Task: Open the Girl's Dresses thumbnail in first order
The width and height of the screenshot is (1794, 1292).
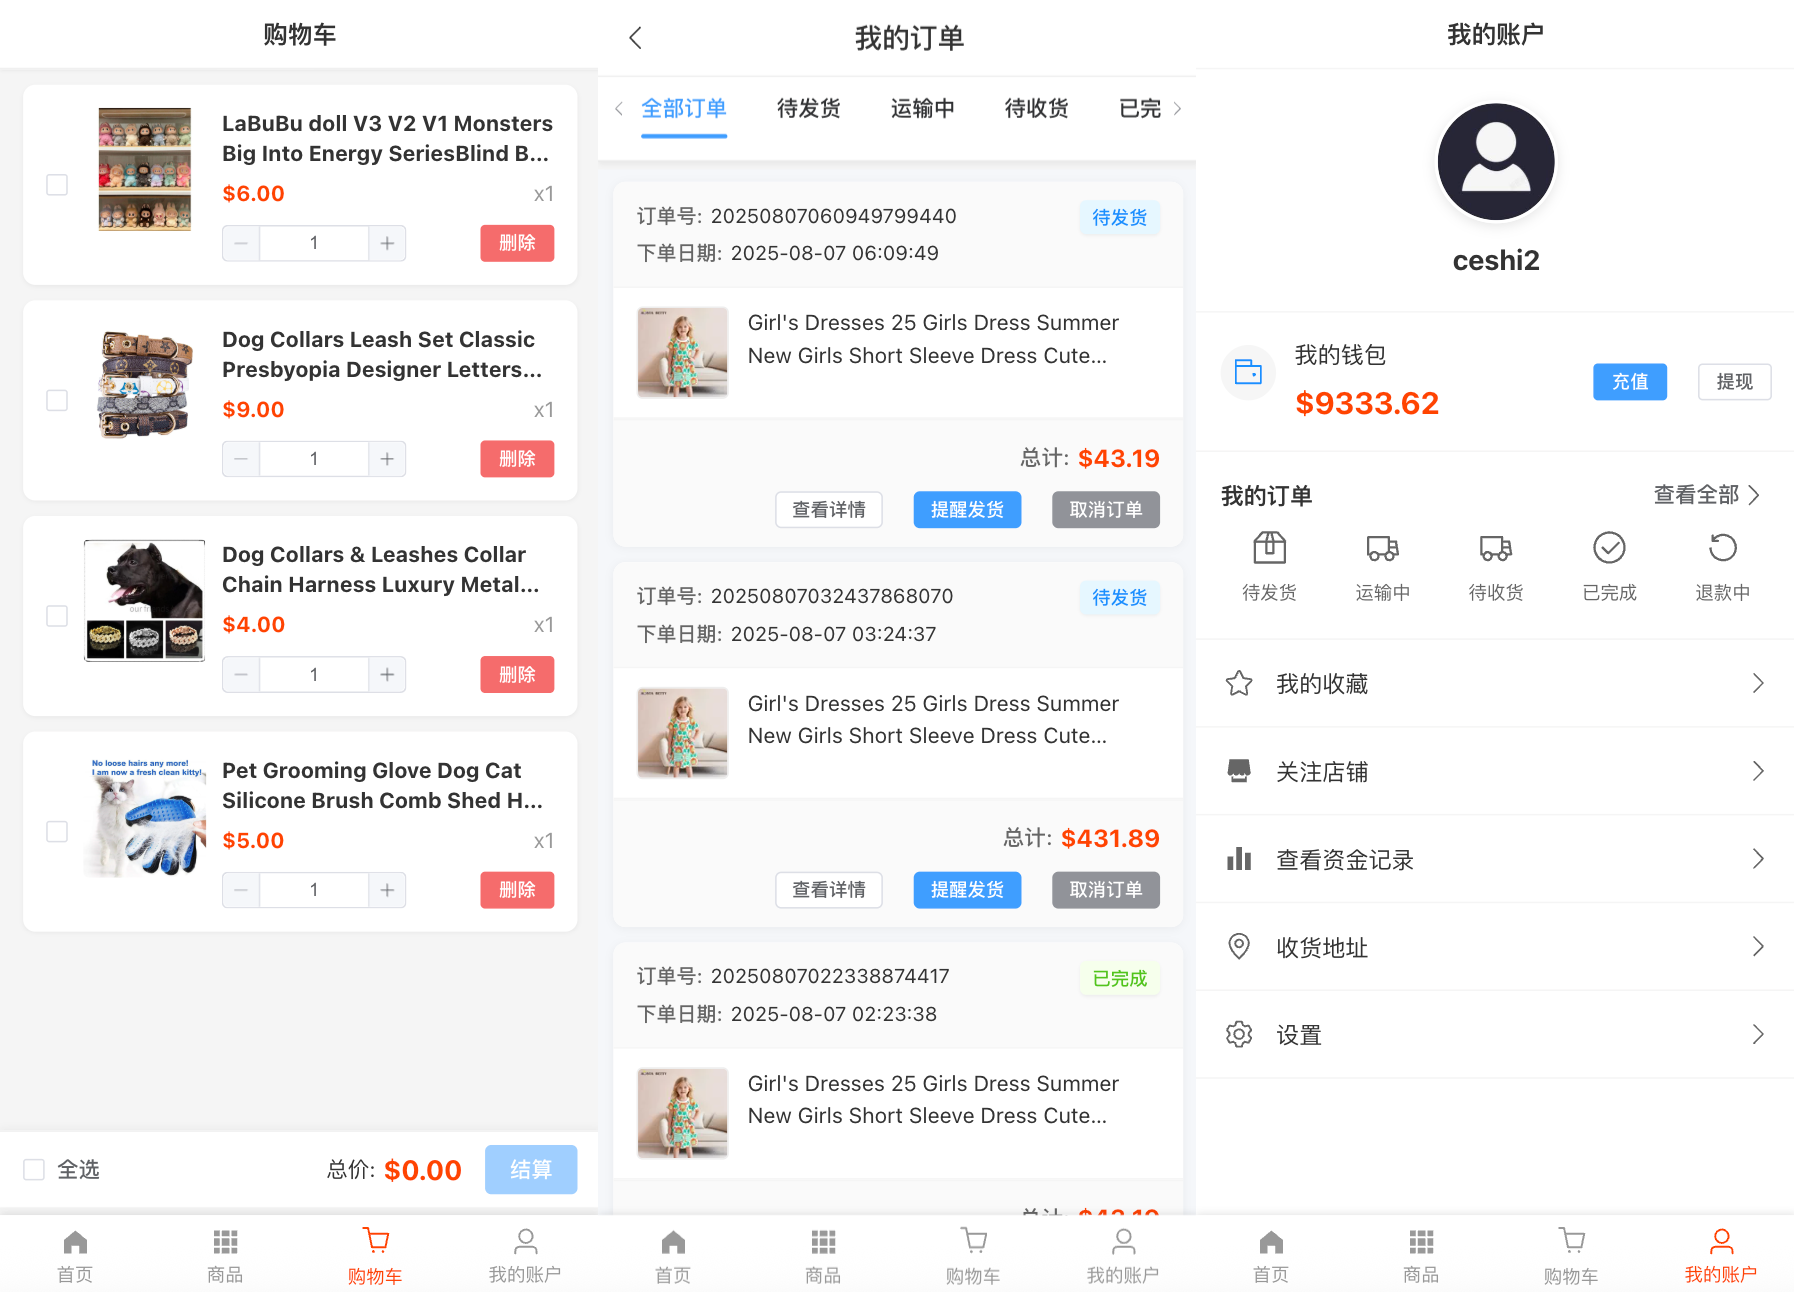Action: click(683, 352)
